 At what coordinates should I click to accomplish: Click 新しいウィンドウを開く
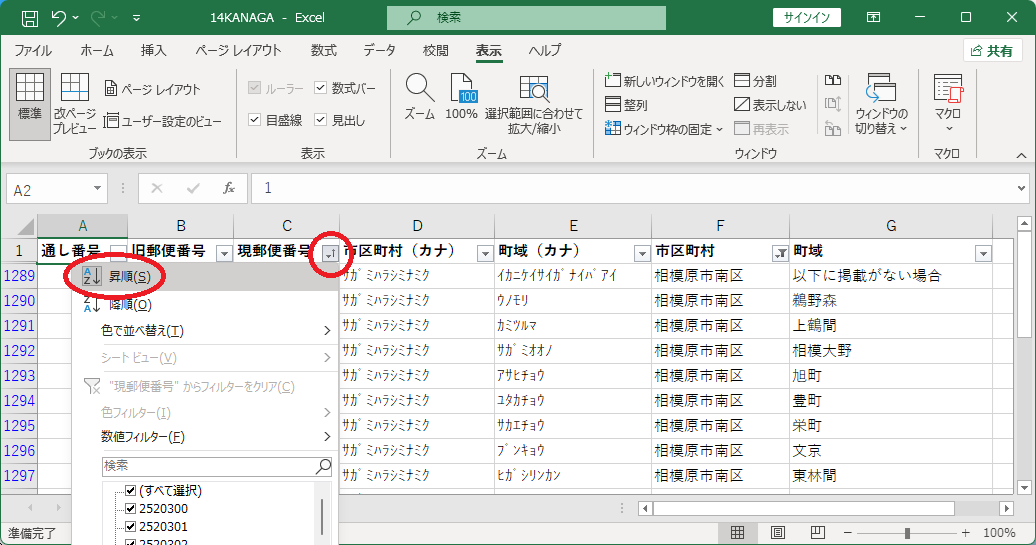tap(665, 81)
